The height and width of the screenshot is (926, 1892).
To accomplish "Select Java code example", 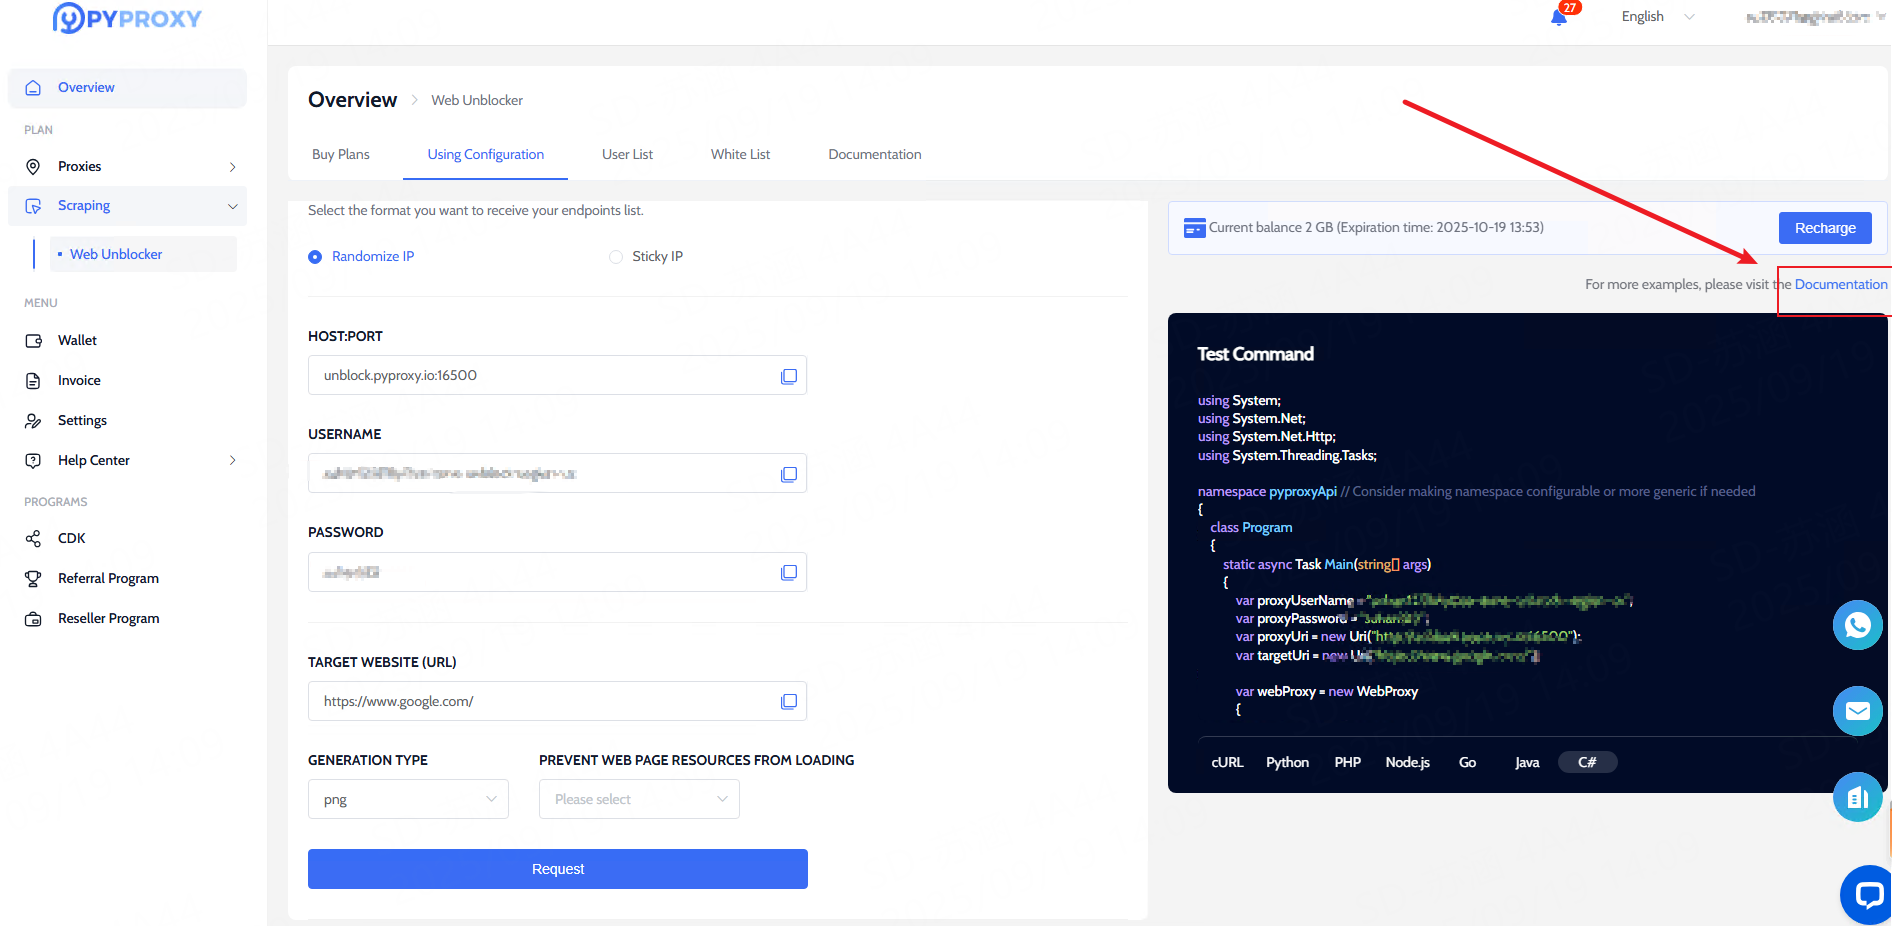I will tap(1527, 763).
